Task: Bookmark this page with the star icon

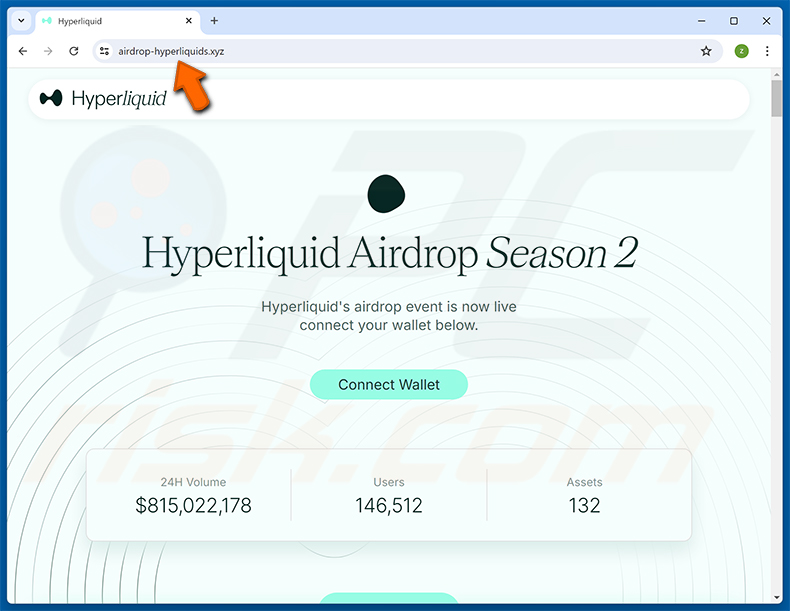Action: 706,51
